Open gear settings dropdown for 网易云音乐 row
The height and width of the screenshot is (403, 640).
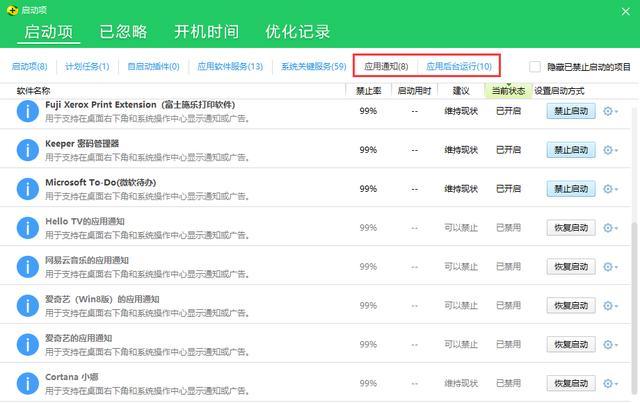point(611,267)
